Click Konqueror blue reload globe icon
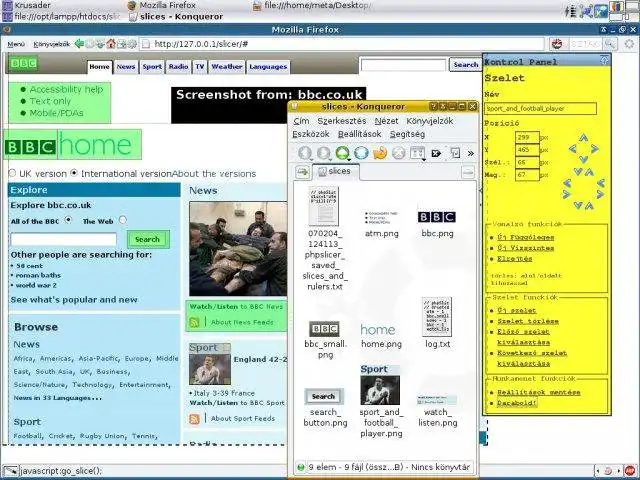Viewport: 640px width, 480px height. (x=361, y=153)
